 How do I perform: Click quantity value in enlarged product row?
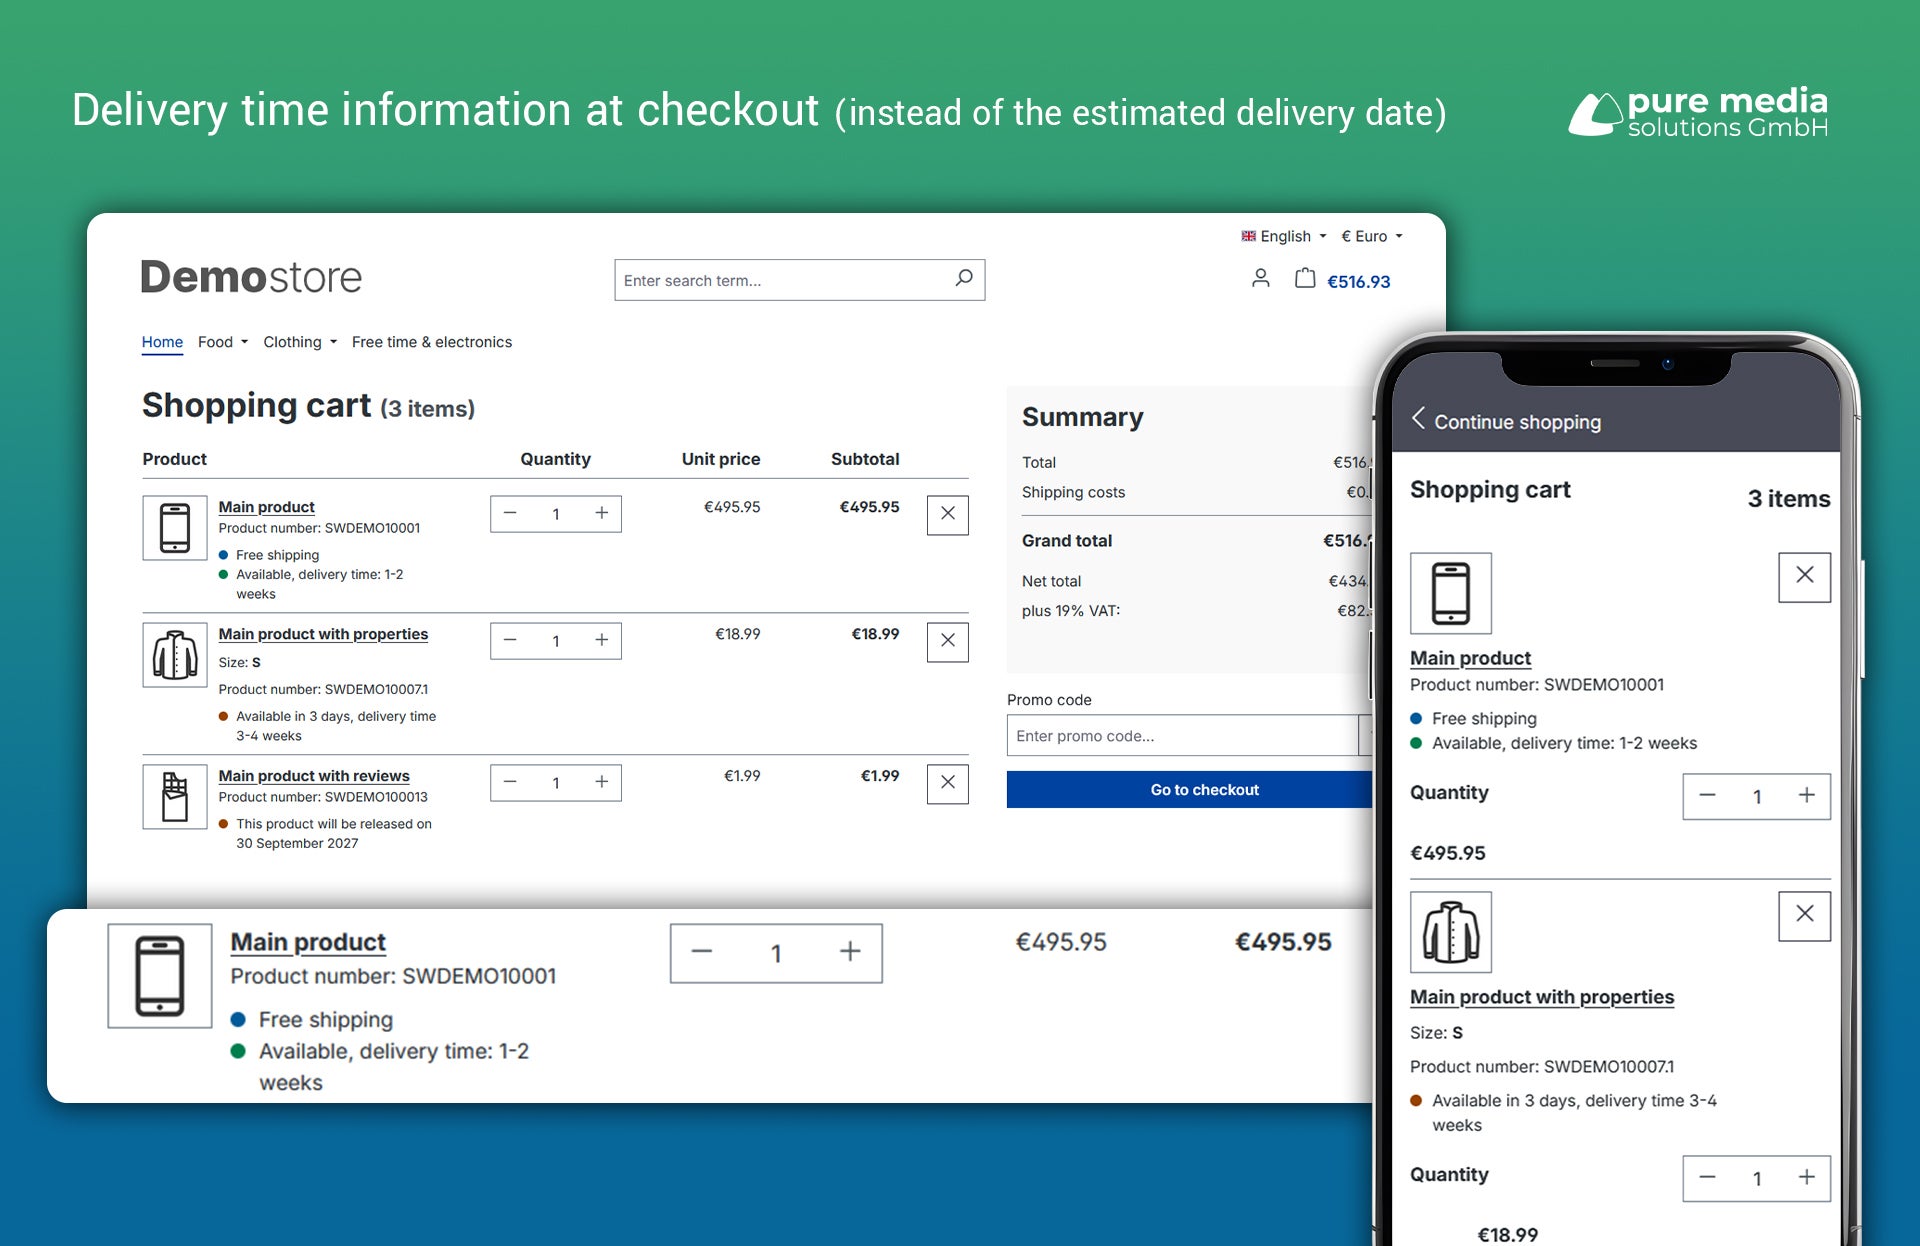click(776, 953)
